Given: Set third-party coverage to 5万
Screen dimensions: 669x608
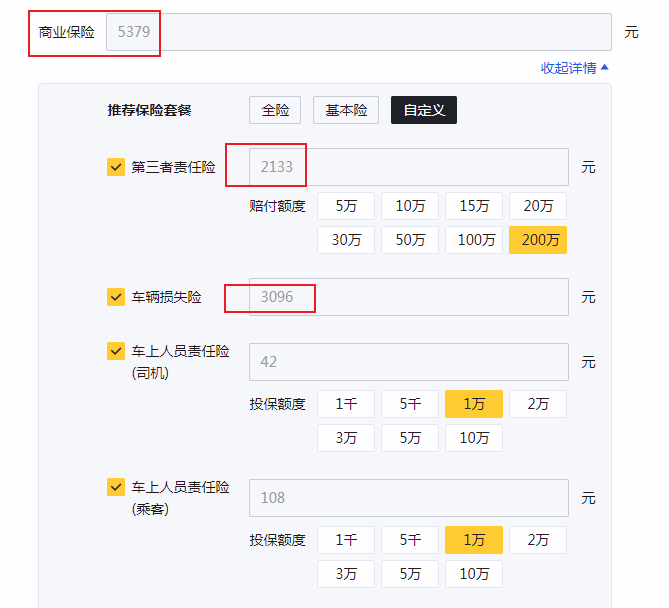Looking at the screenshot, I should [x=346, y=206].
